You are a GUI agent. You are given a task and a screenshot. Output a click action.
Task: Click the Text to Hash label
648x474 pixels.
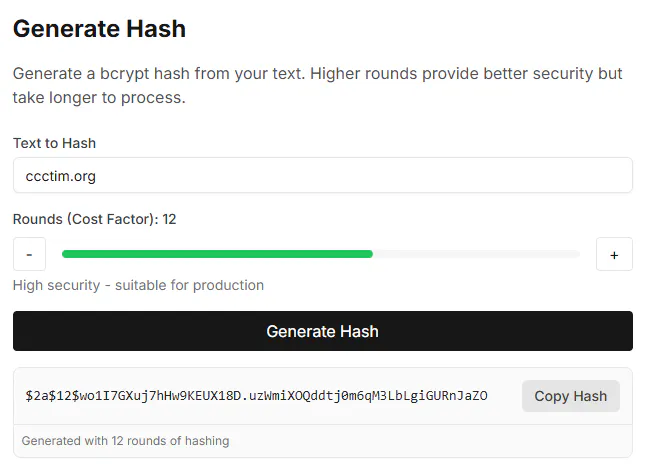(x=55, y=143)
